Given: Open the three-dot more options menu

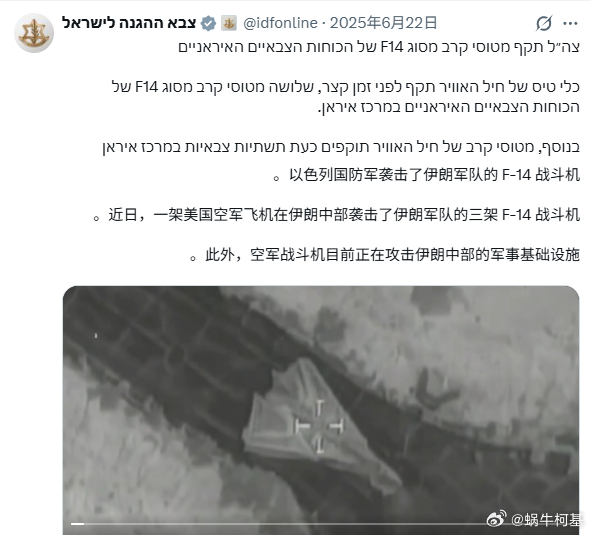Looking at the screenshot, I should pos(570,23).
